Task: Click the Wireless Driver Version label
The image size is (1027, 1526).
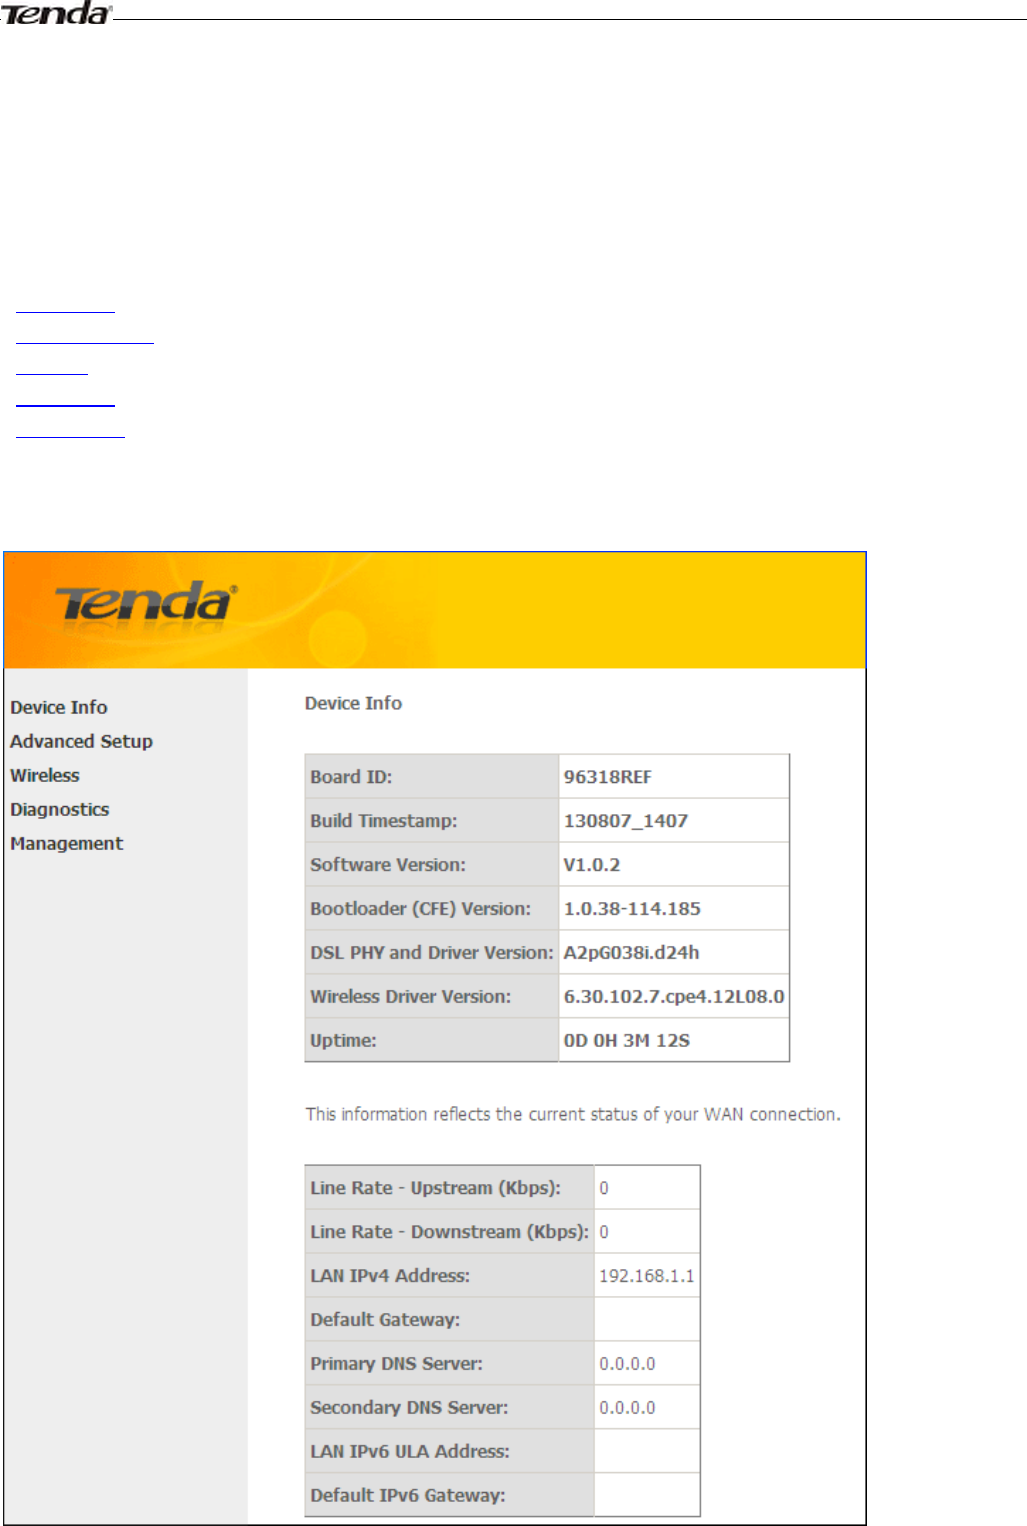Action: point(410,997)
